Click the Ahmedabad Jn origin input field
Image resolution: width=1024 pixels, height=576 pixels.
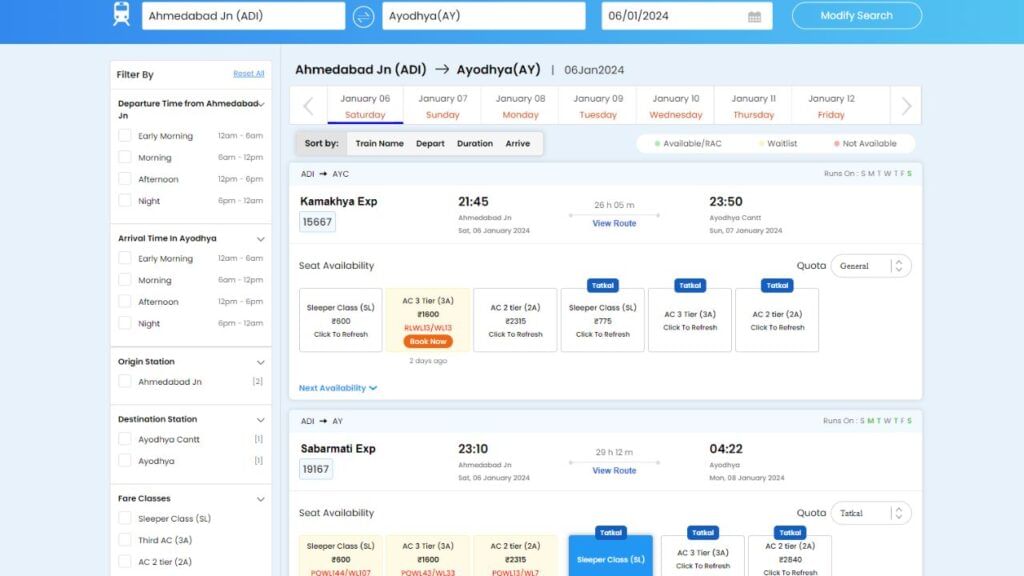pyautogui.click(x=243, y=16)
